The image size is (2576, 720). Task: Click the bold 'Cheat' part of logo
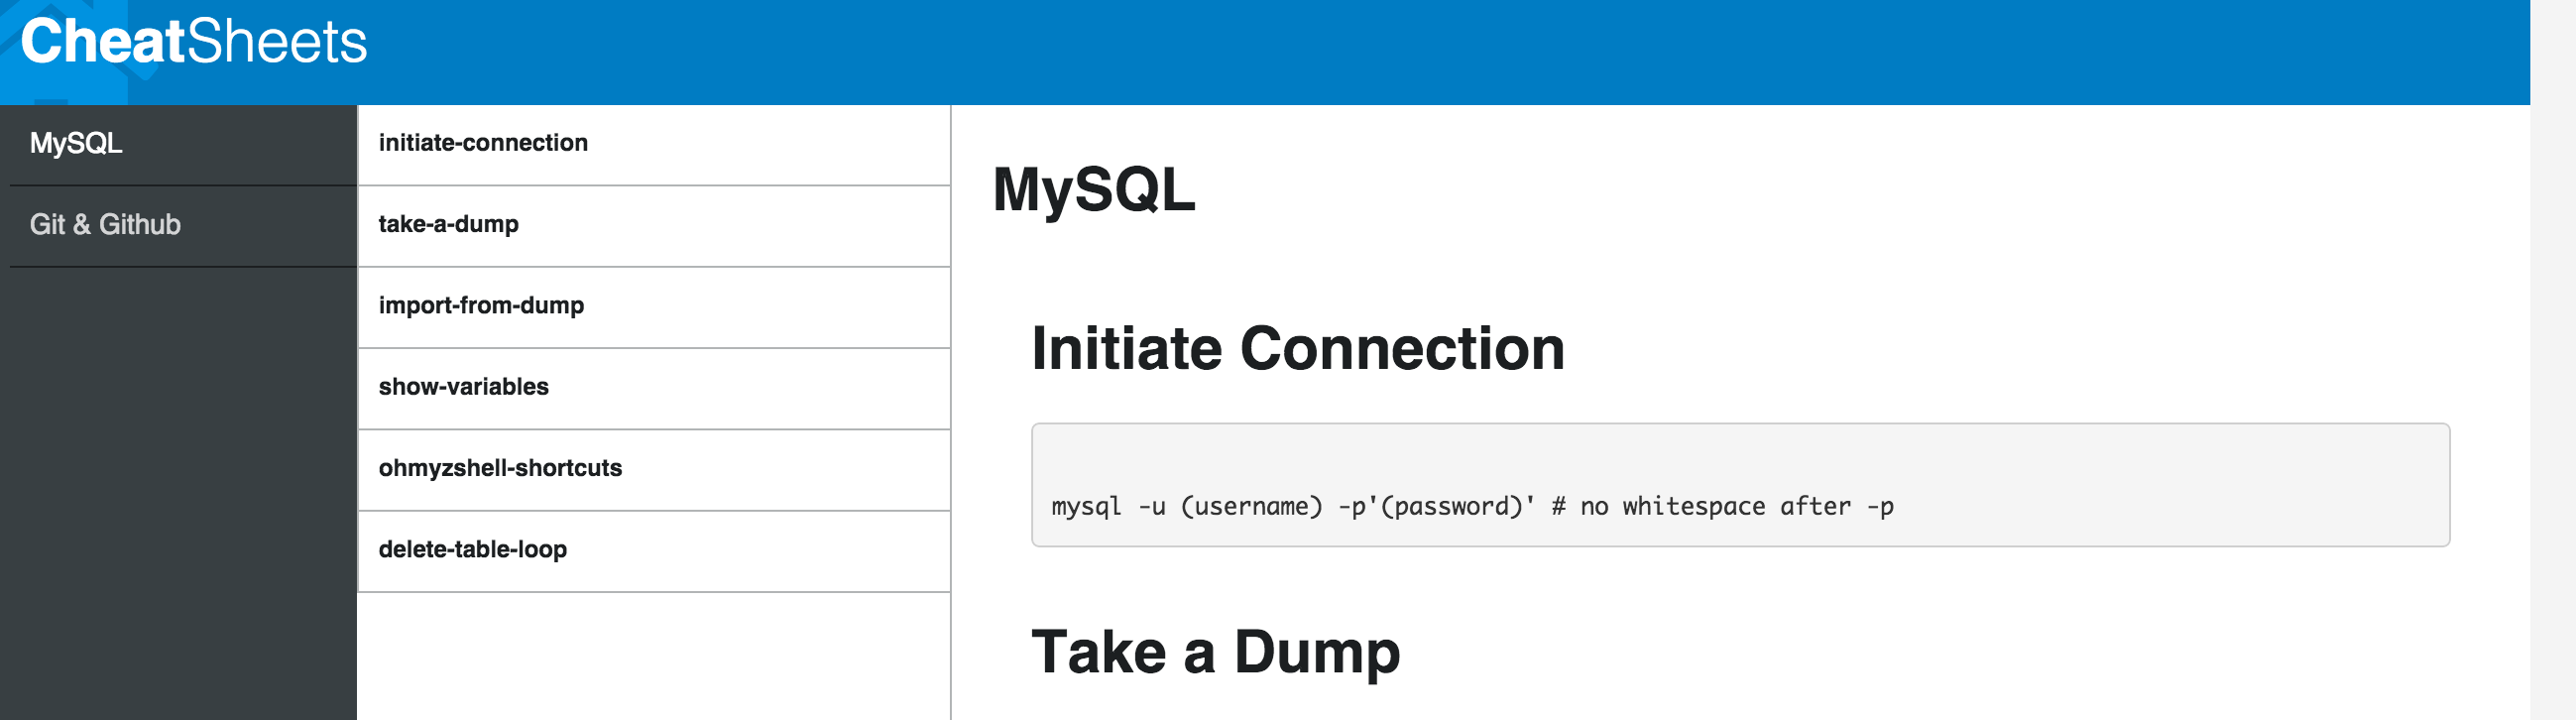coord(103,42)
